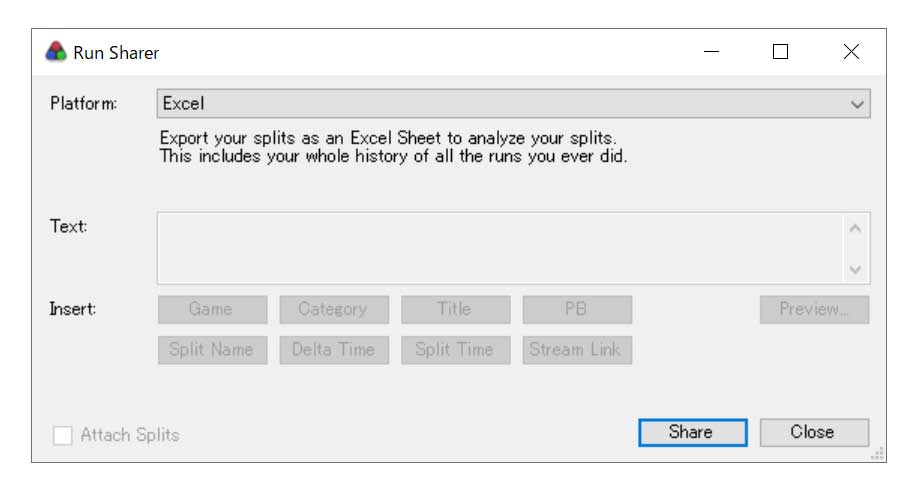Viewport: 910px width, 493px height.
Task: Toggle the Attach Splits checkbox
Action: (x=63, y=435)
